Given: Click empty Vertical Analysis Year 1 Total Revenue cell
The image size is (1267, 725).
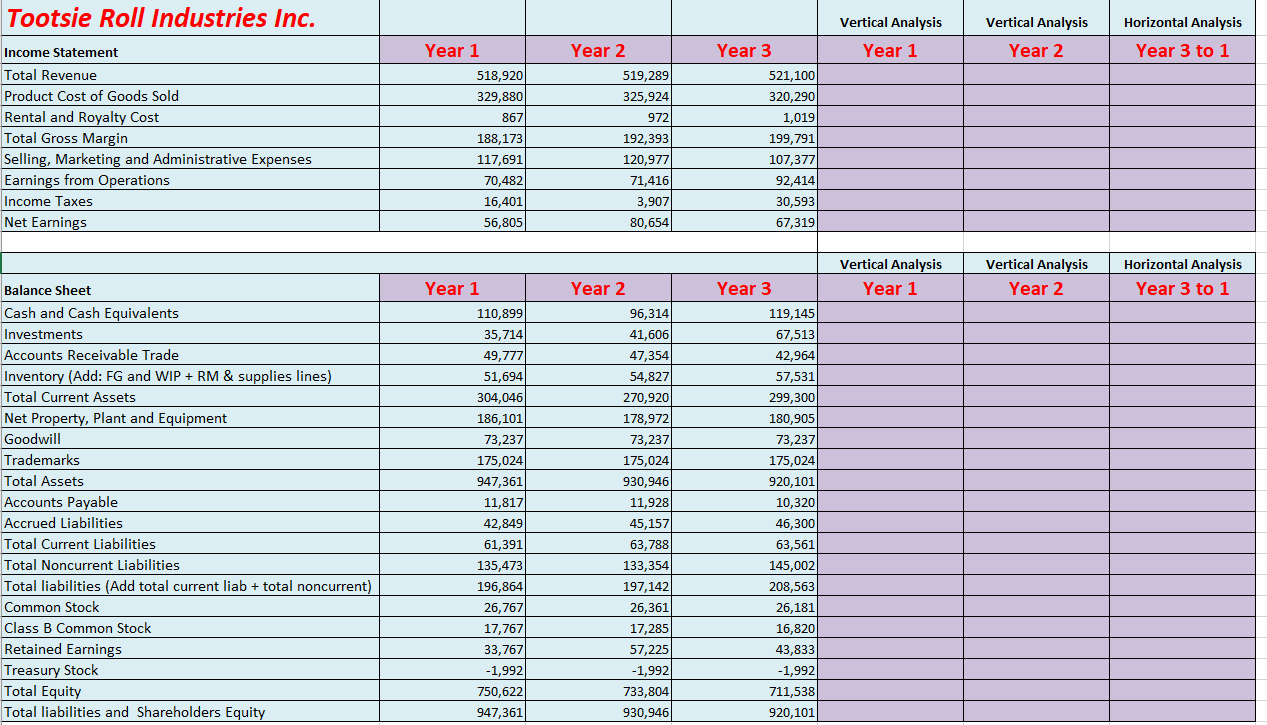Looking at the screenshot, I should pyautogui.click(x=890, y=75).
